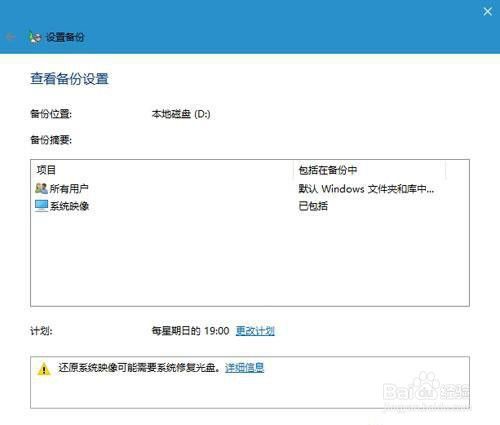Go back using the back arrow

(11, 37)
